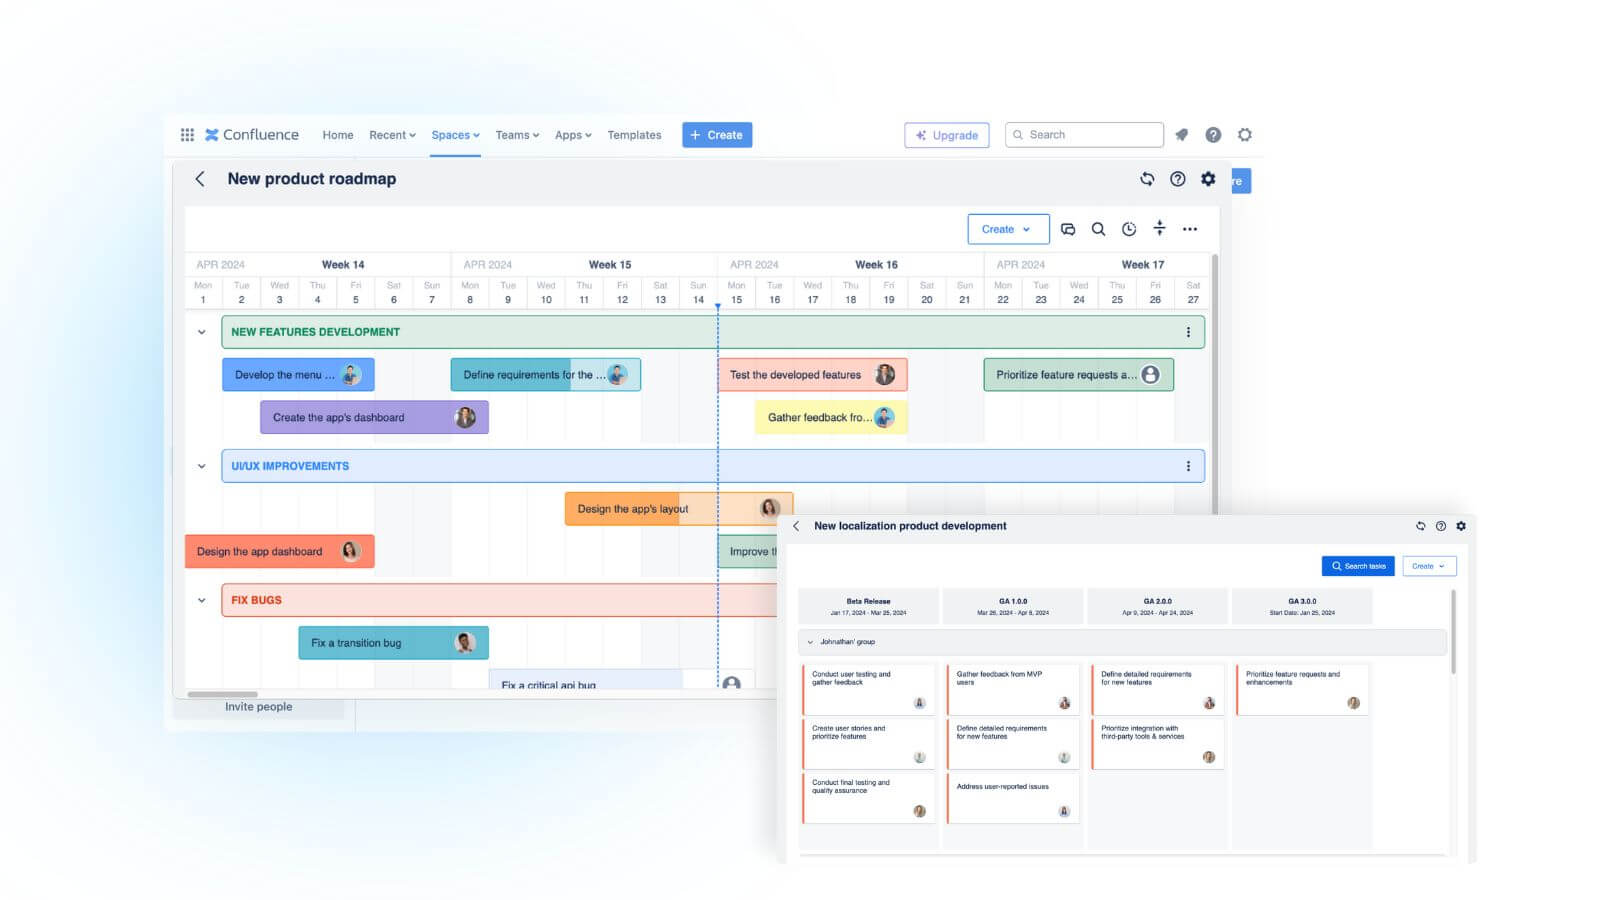1600x900 pixels.
Task: Collapse the UI/UX IMPROVEMENTS section
Action: [202, 465]
